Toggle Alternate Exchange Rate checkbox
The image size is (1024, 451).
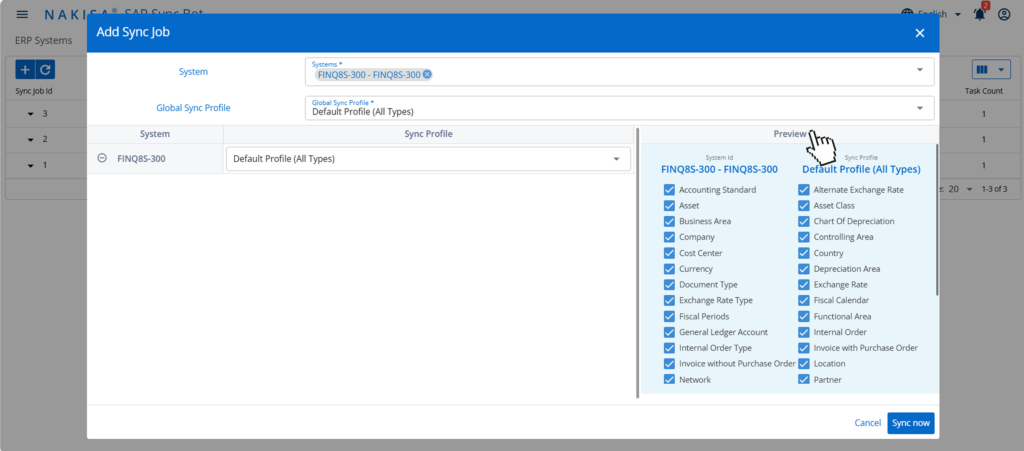[804, 190]
